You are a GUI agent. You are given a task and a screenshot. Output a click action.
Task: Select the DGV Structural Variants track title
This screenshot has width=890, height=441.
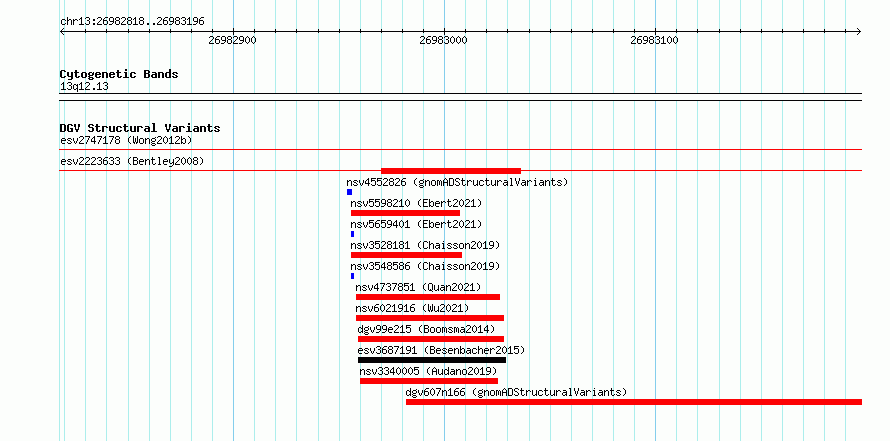pyautogui.click(x=140, y=128)
